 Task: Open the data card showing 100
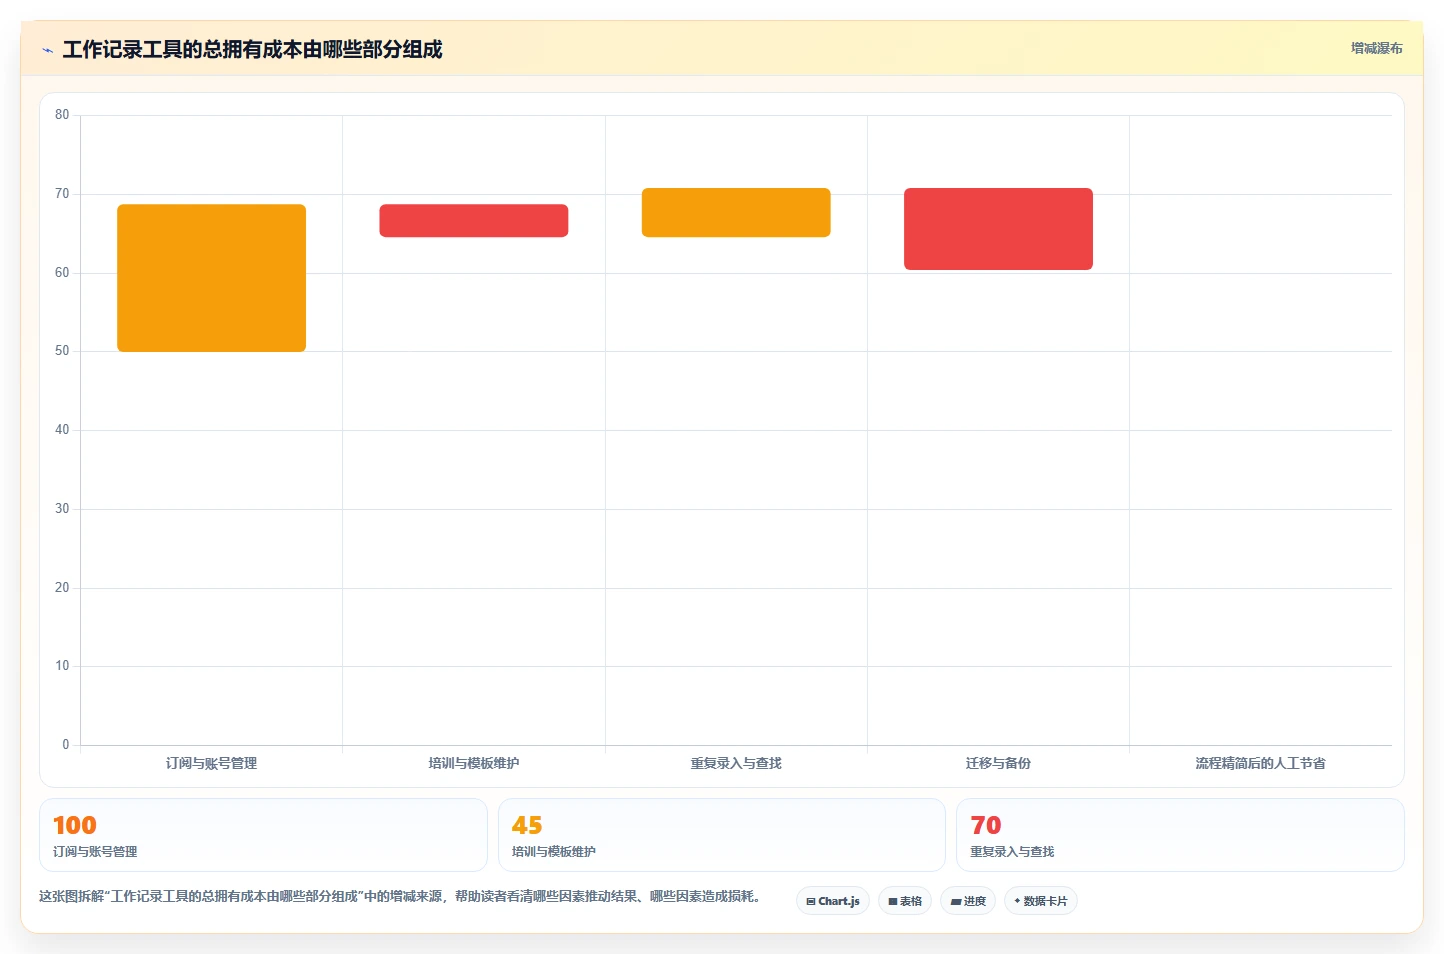[x=263, y=835]
